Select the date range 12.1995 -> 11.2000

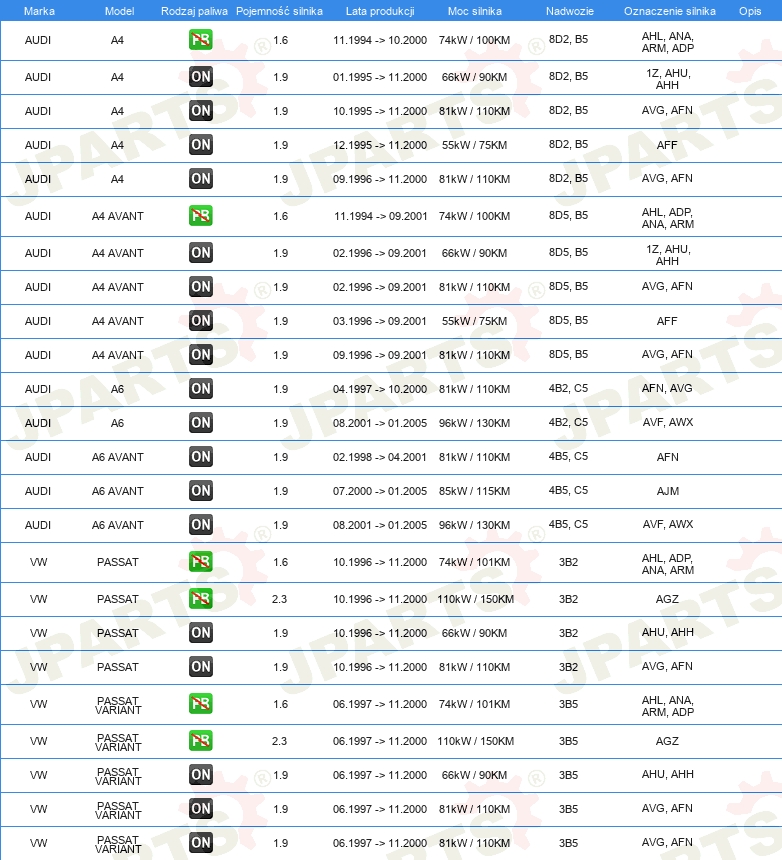coord(380,145)
